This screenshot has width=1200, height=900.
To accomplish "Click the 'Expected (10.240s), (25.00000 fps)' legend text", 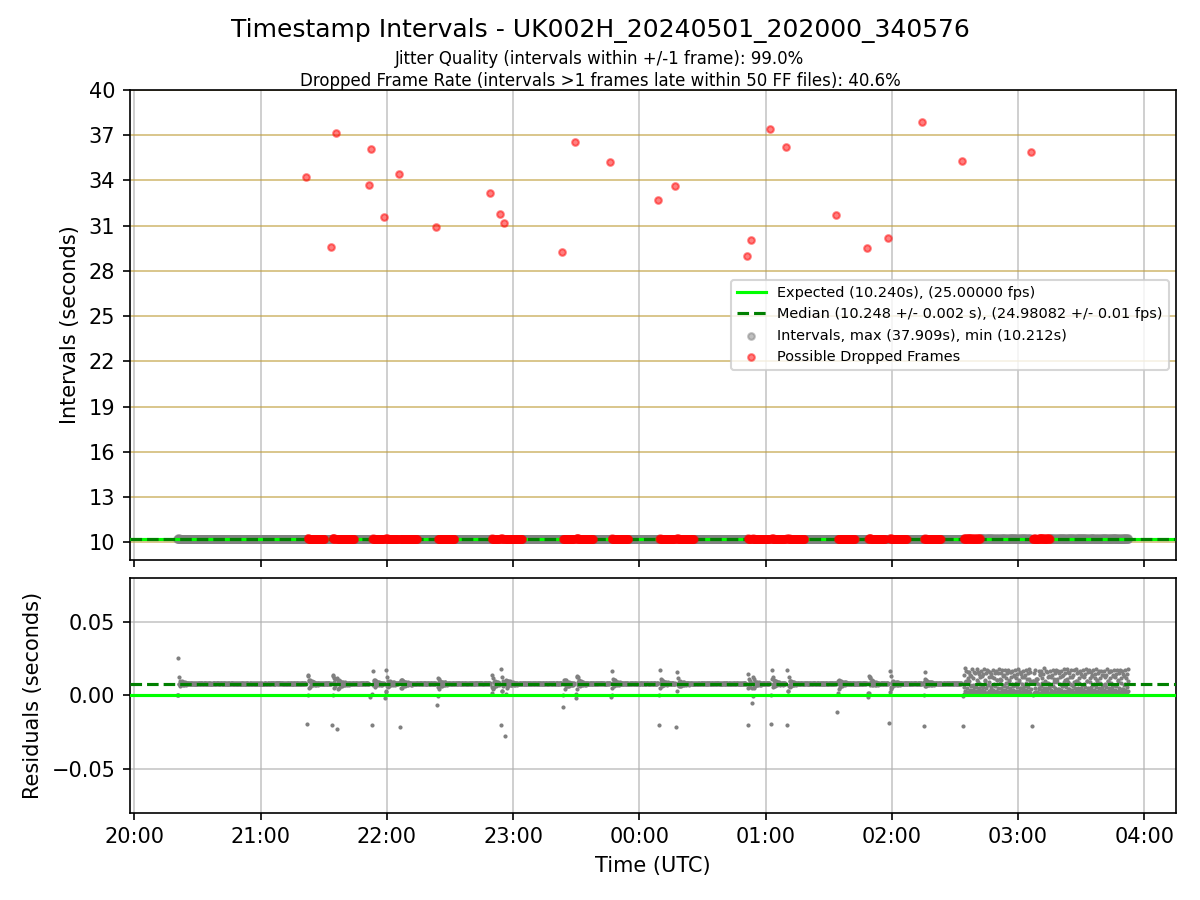I will tap(906, 292).
